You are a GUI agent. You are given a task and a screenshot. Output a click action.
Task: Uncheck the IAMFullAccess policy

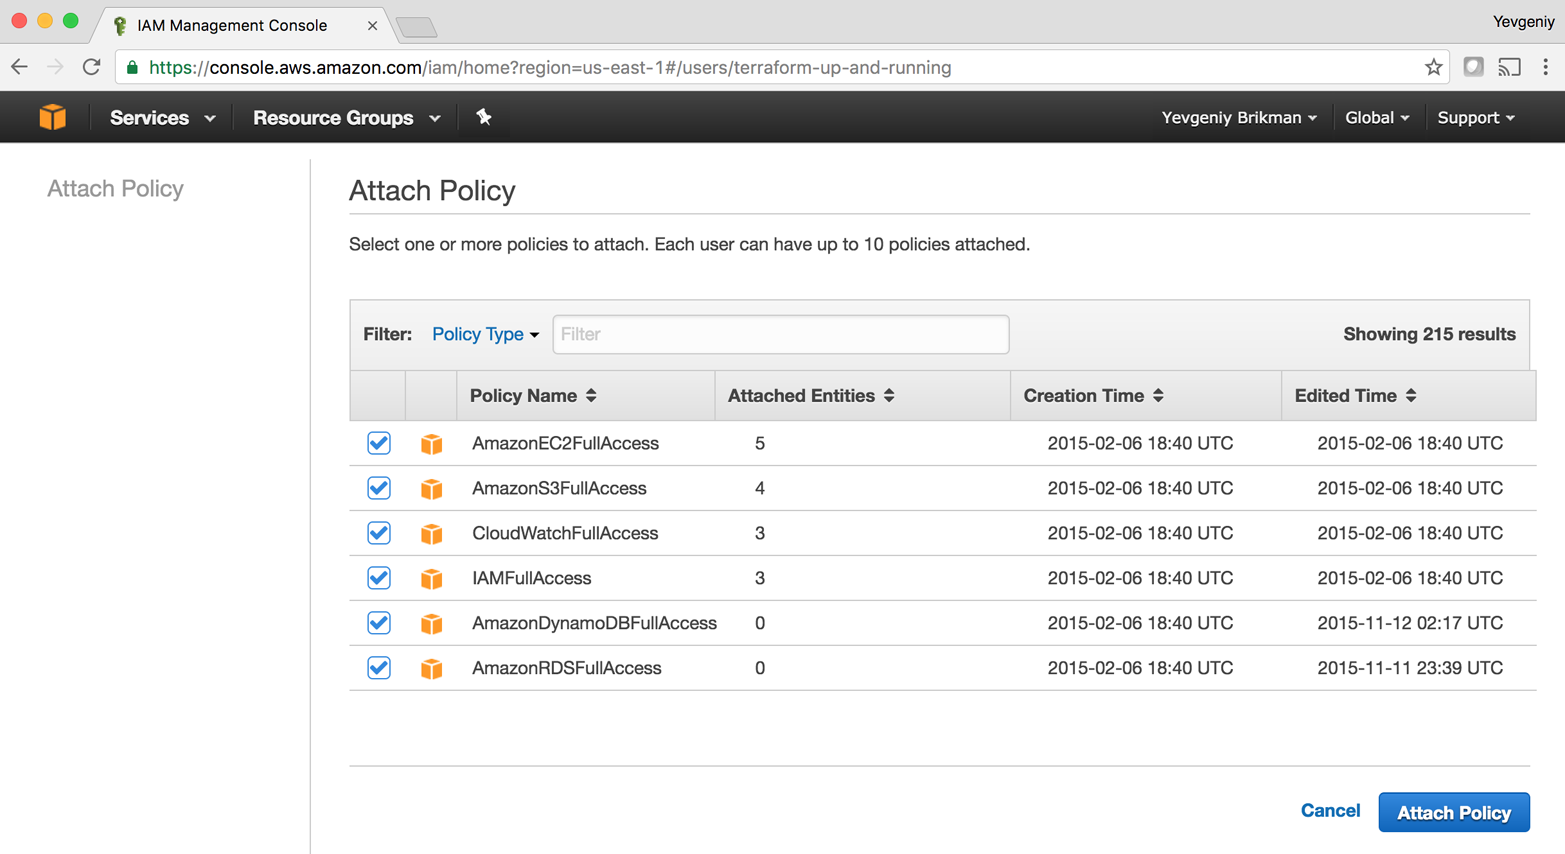[x=378, y=578]
